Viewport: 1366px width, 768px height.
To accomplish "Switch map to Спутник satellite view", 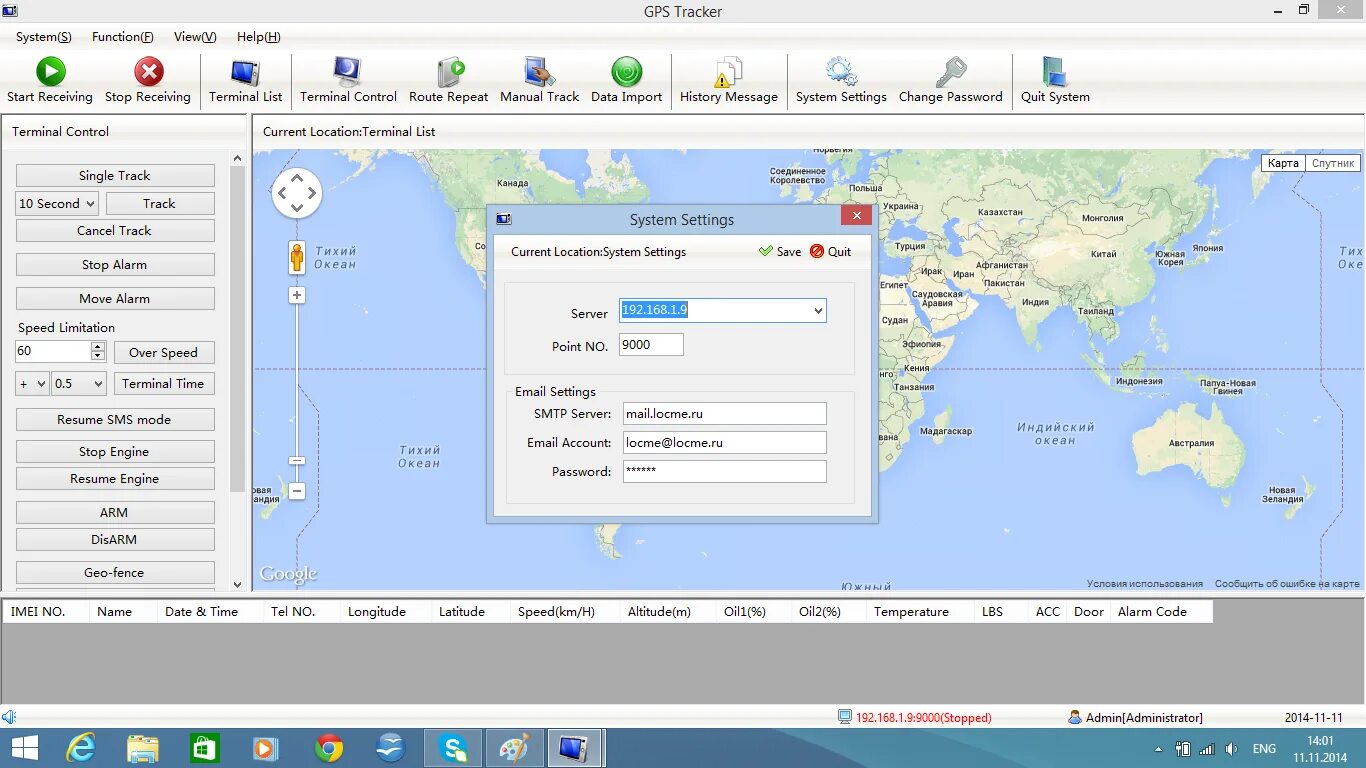I will (1333, 163).
